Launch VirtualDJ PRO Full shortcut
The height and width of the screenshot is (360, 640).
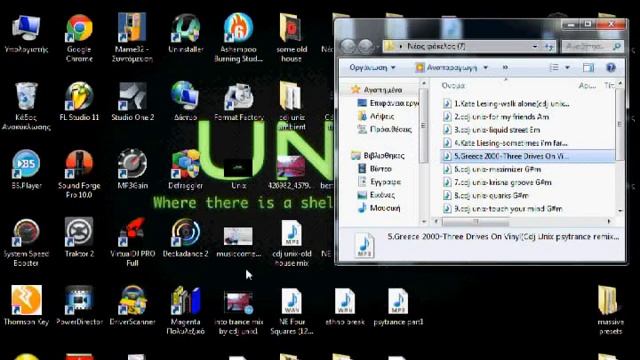click(132, 242)
